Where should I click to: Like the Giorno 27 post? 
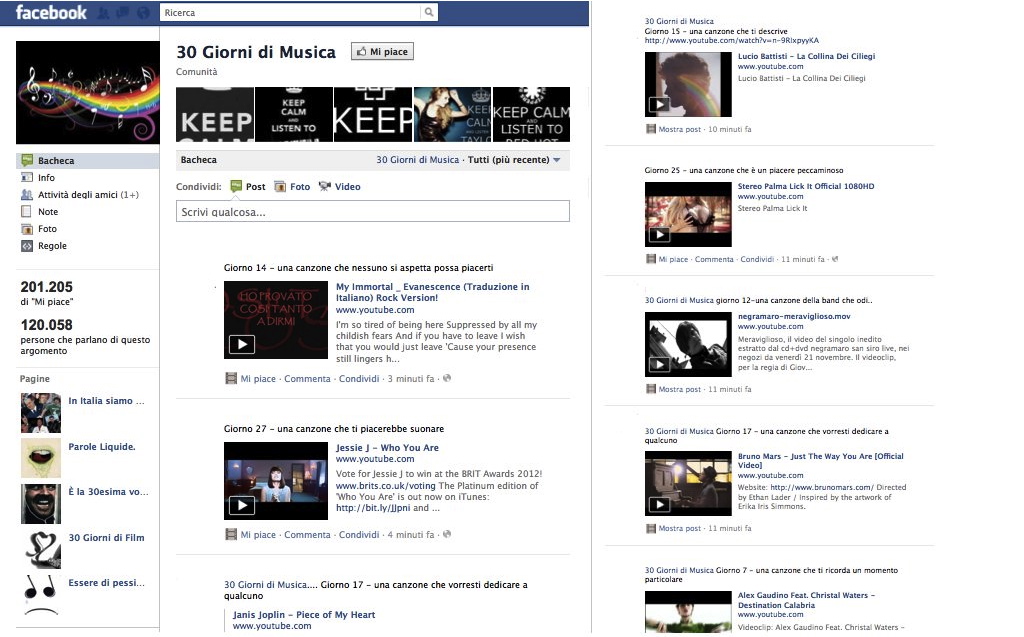tap(258, 535)
